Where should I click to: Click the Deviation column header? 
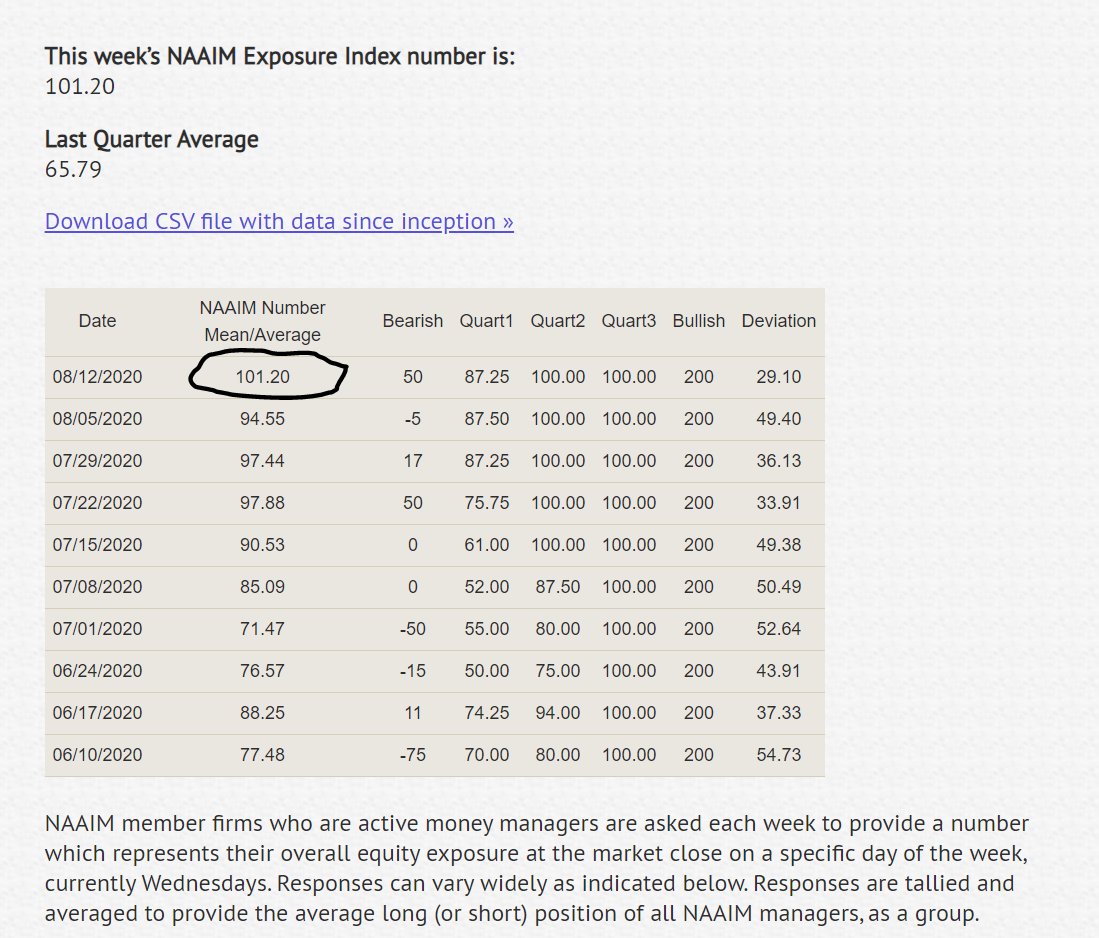(x=779, y=321)
